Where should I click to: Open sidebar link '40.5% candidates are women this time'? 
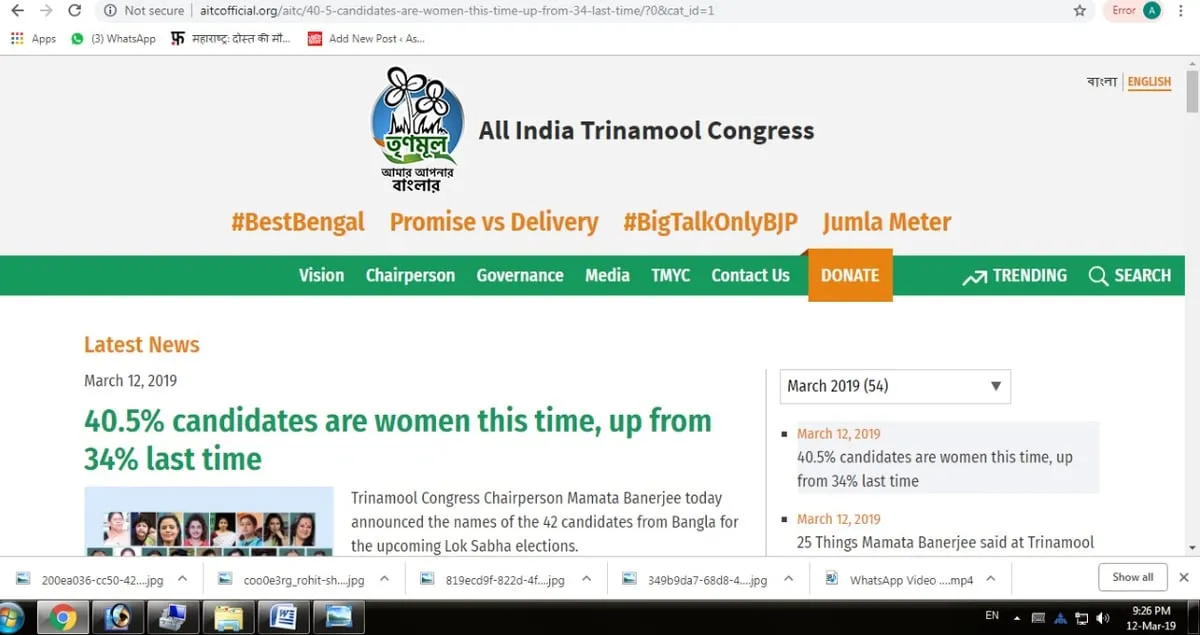click(935, 469)
